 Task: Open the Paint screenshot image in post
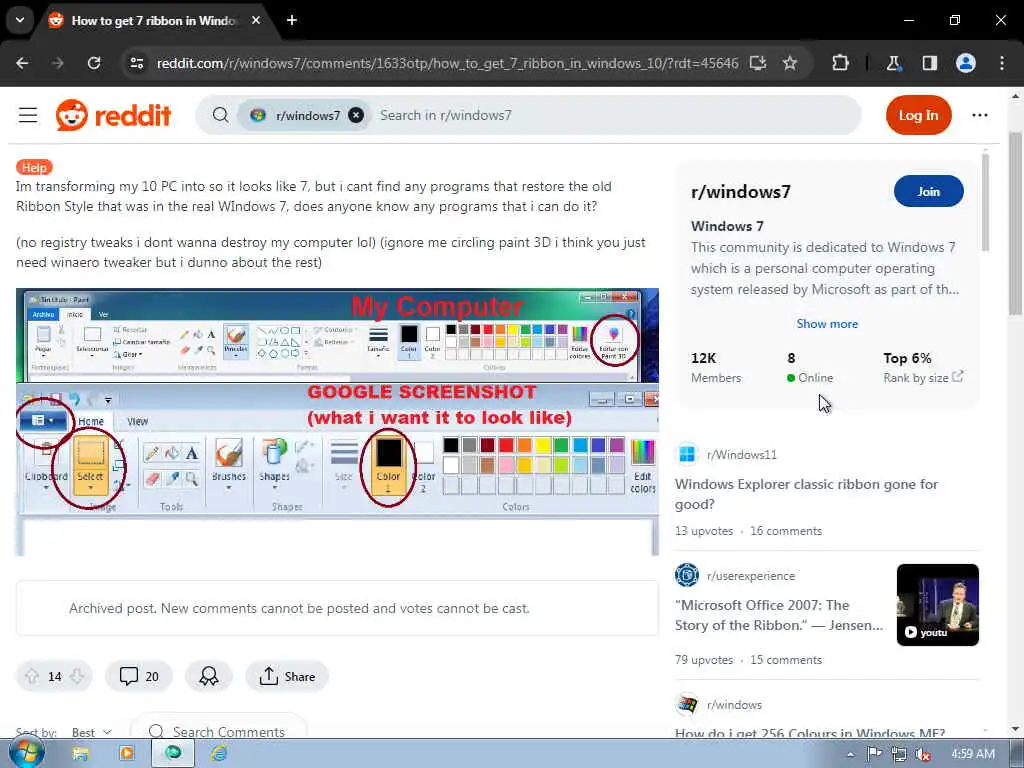[337, 422]
